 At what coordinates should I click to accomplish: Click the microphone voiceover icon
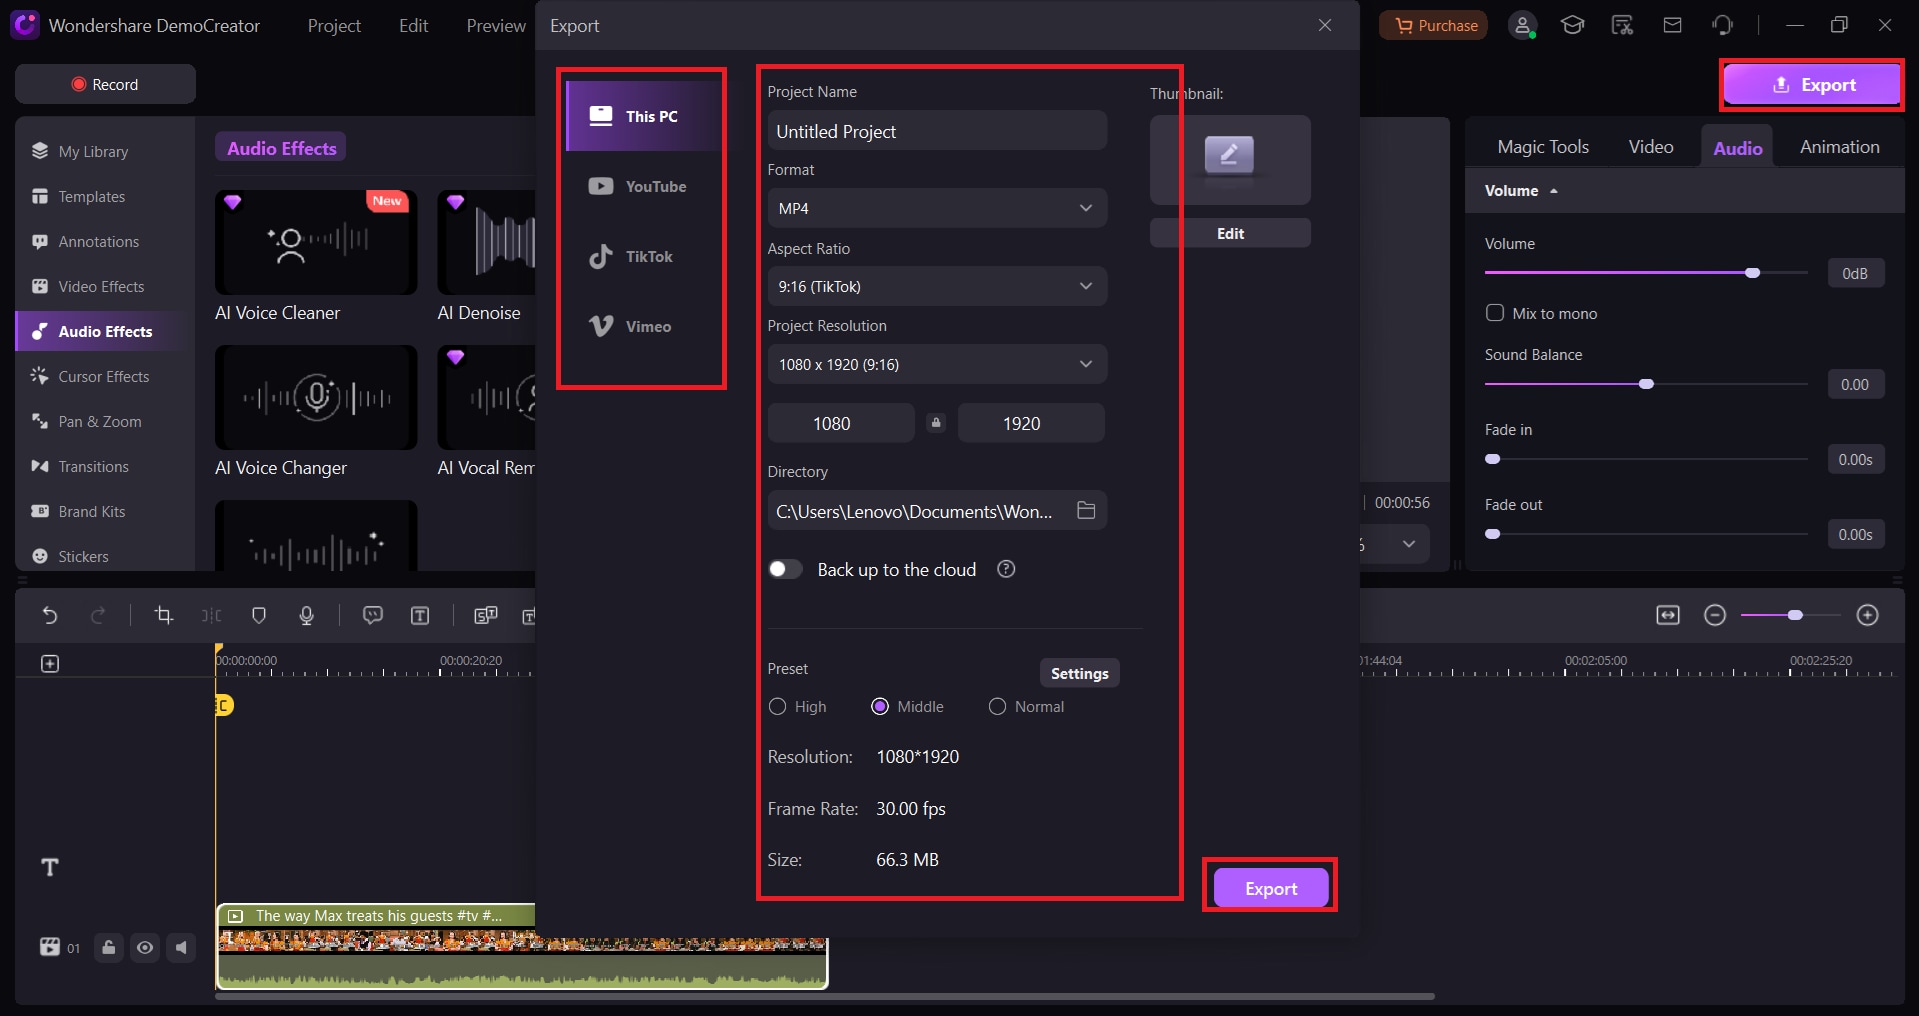307,615
